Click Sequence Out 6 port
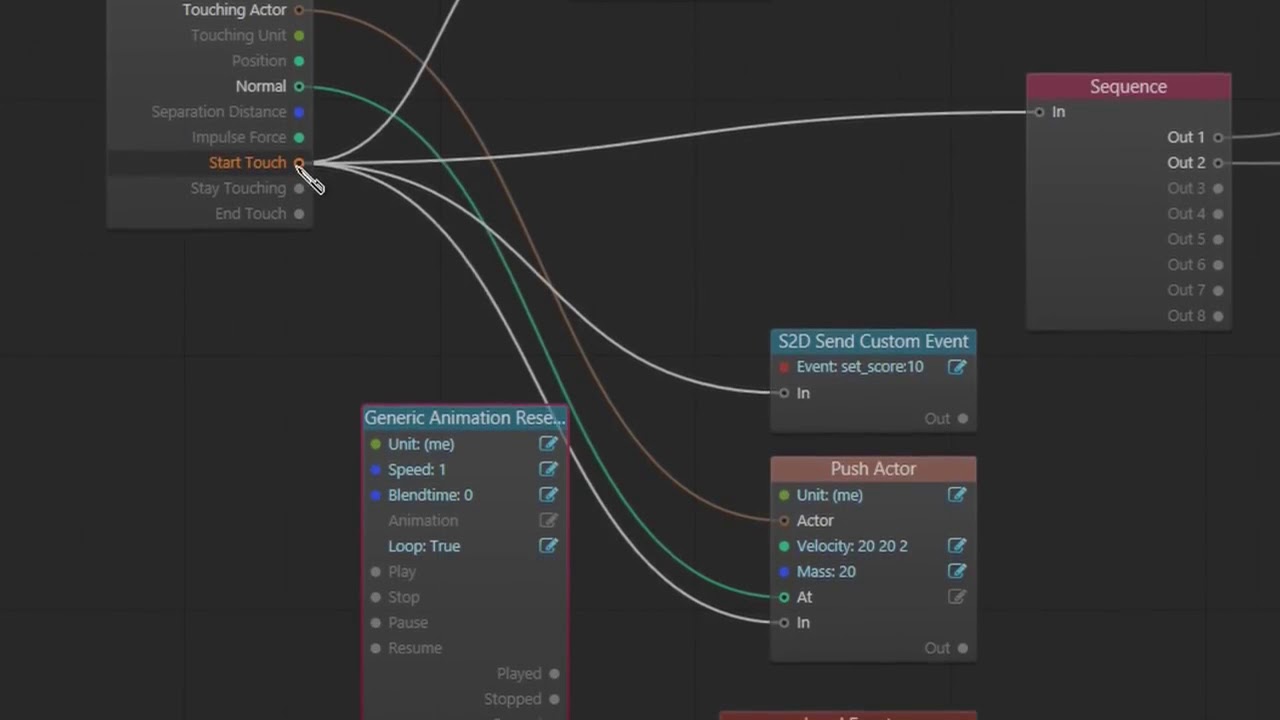Image resolution: width=1280 pixels, height=720 pixels. [x=1218, y=265]
